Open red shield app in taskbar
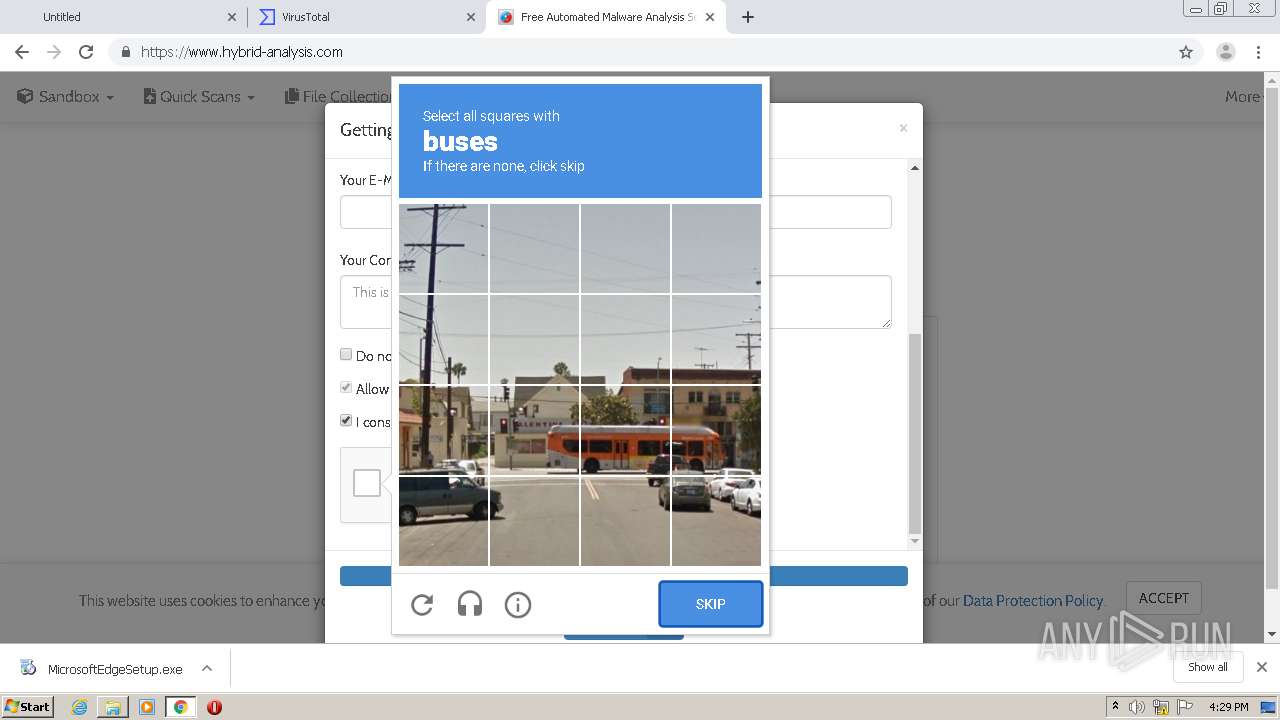This screenshot has width=1280, height=720. 214,707
